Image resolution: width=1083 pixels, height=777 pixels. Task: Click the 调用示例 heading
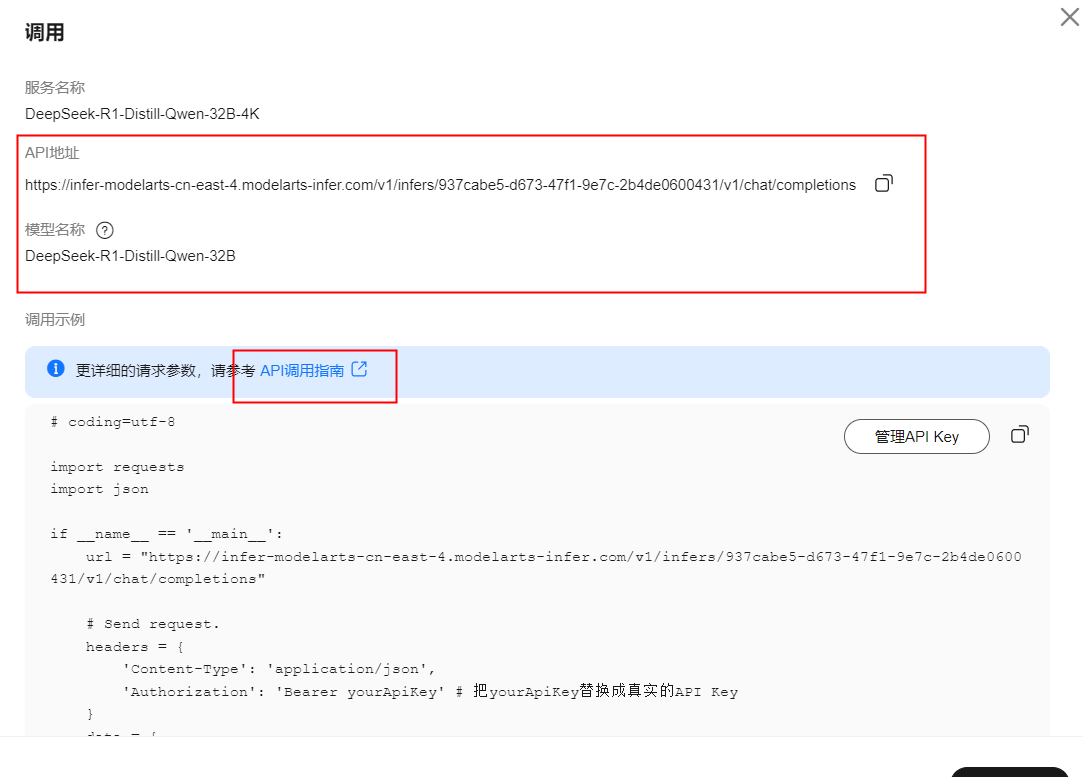pyautogui.click(x=55, y=320)
